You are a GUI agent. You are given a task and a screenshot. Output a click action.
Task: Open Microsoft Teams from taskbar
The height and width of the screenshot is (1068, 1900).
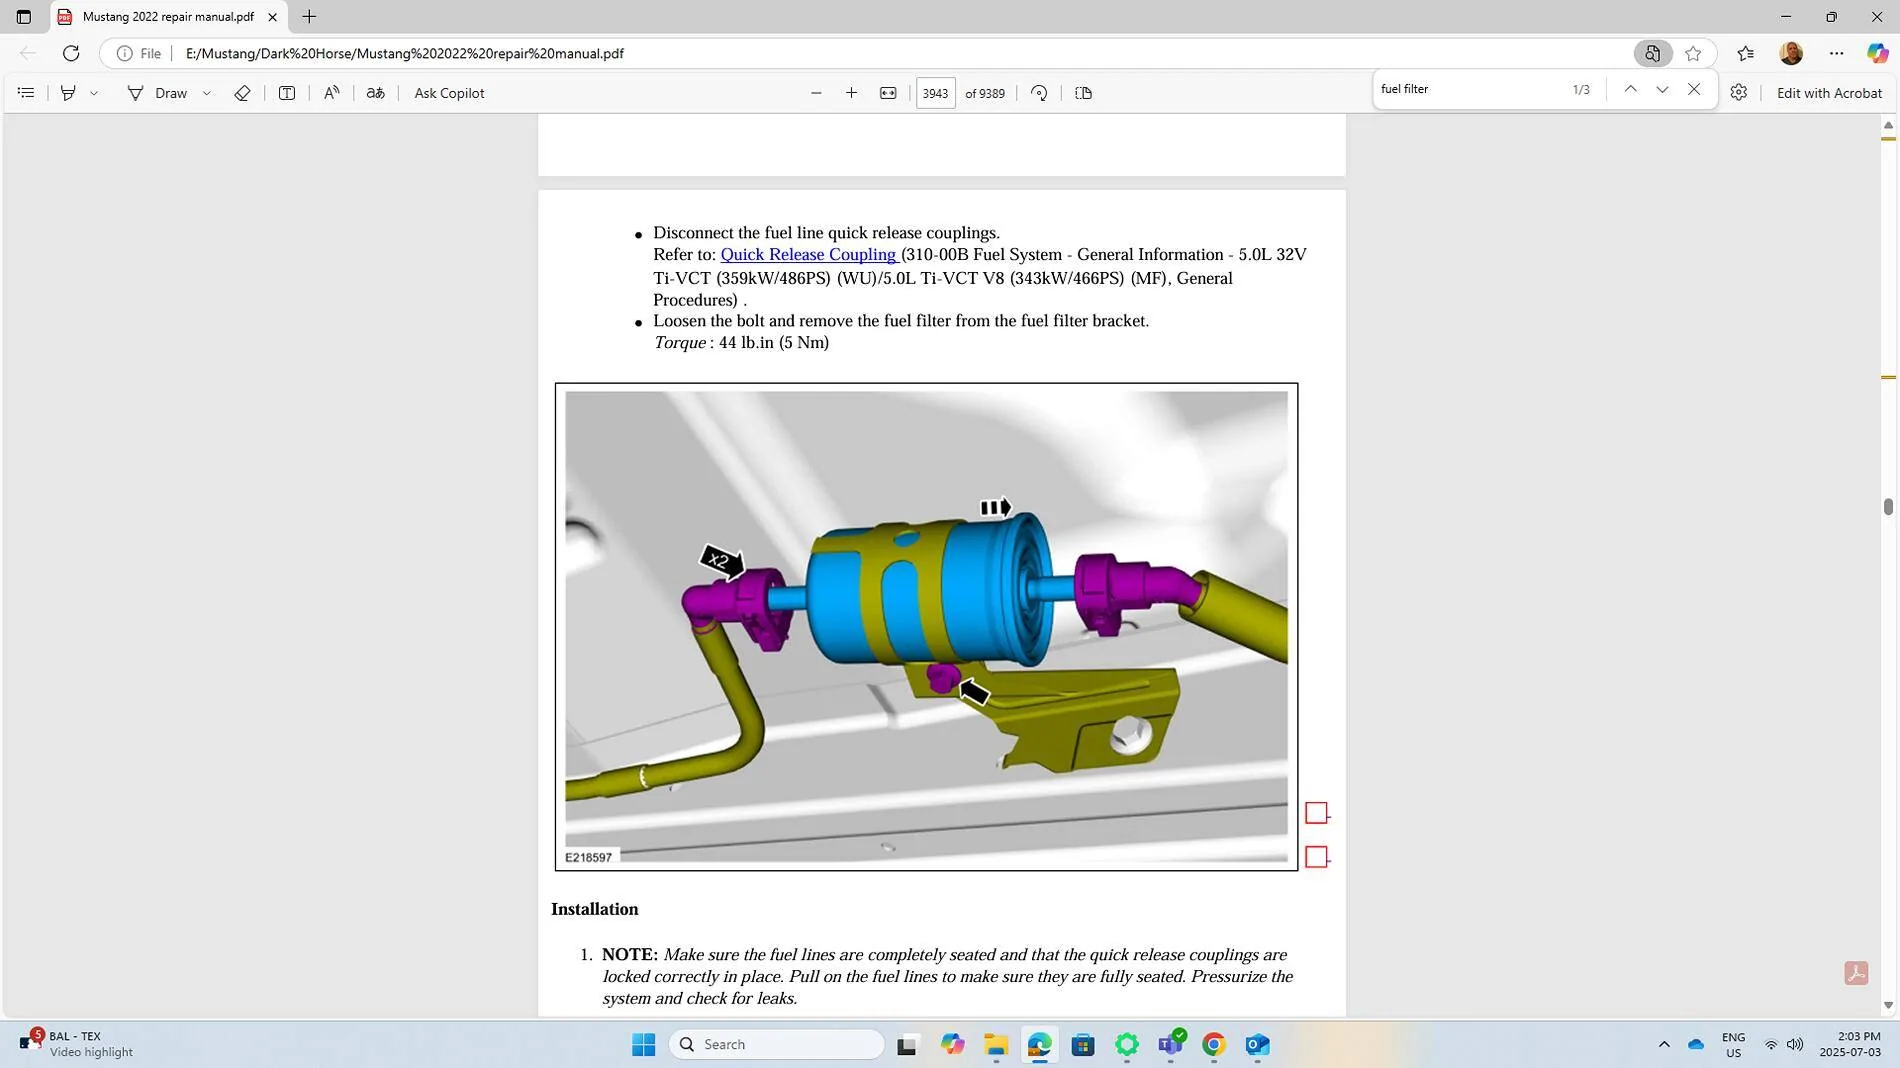coord(1170,1044)
